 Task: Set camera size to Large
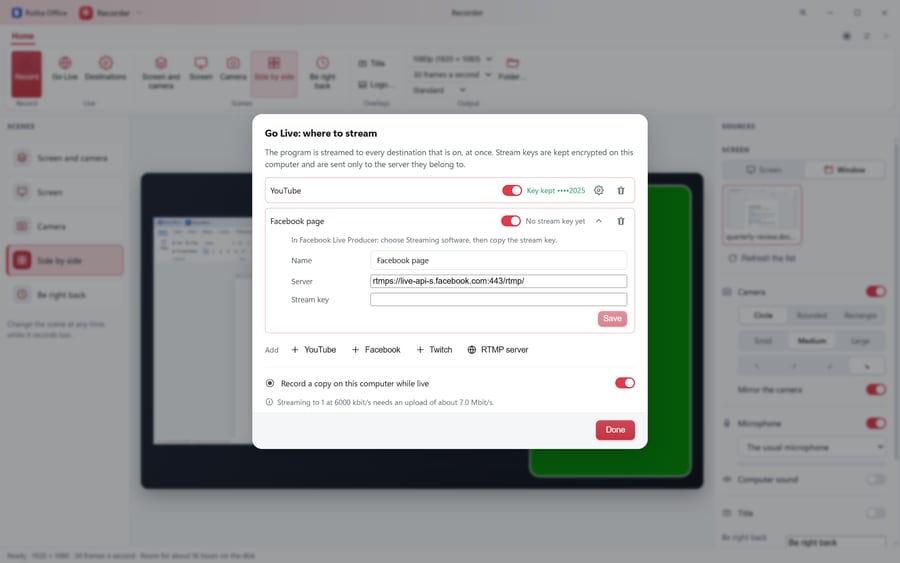tap(860, 341)
